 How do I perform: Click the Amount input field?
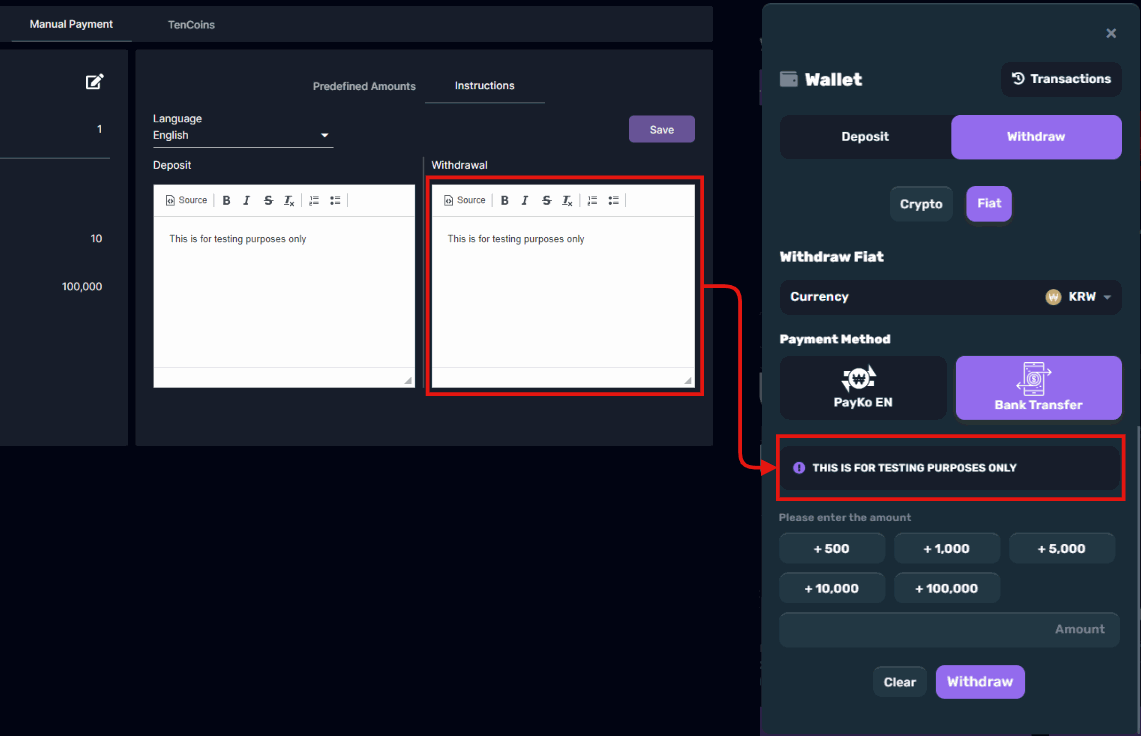click(x=950, y=630)
